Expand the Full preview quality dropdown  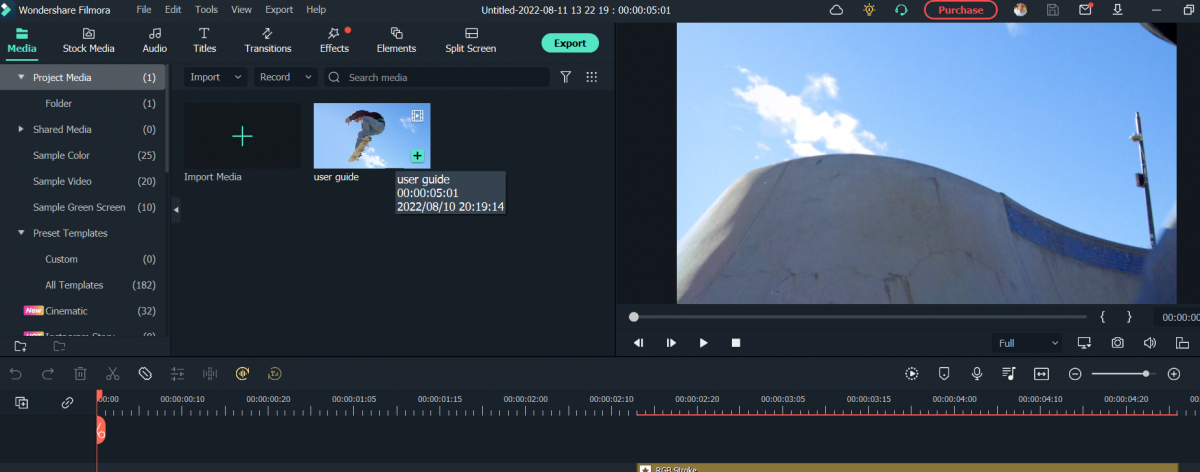pyautogui.click(x=1027, y=343)
